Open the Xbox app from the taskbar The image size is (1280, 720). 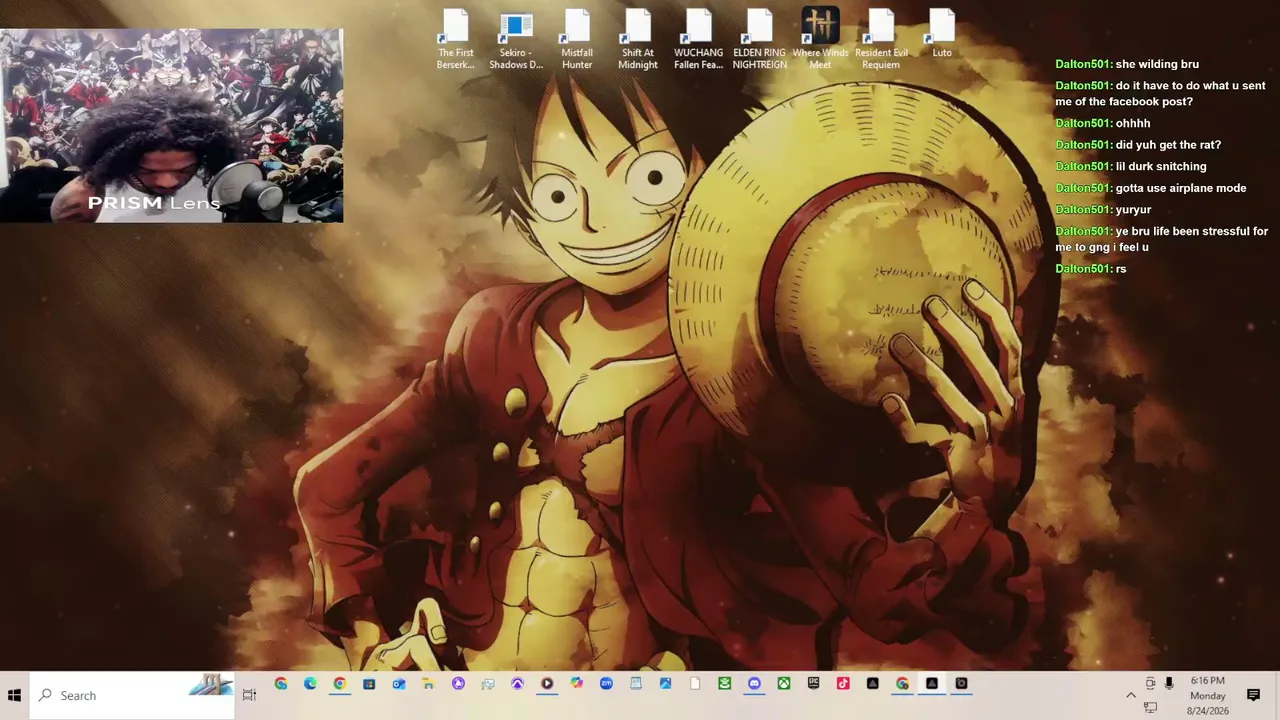[784, 684]
